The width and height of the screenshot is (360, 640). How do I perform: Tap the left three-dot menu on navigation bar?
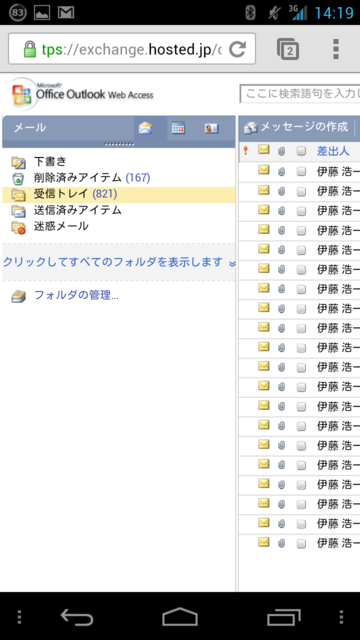pyautogui.click(x=19, y=617)
